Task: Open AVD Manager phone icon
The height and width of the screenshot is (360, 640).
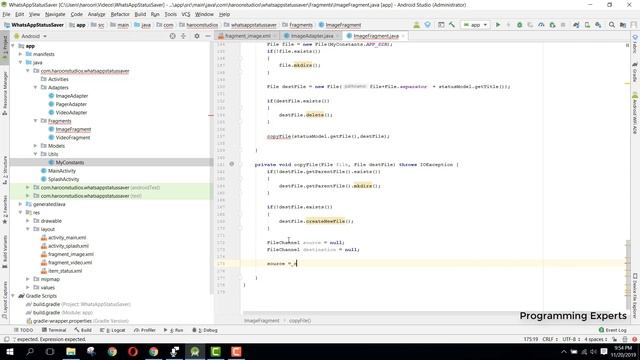Action: point(587,25)
